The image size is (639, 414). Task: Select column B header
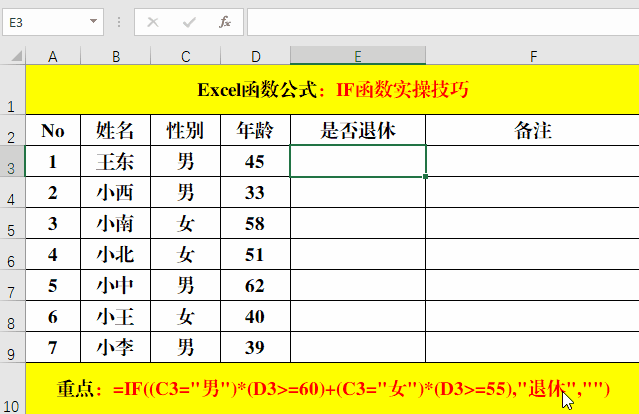coord(116,56)
